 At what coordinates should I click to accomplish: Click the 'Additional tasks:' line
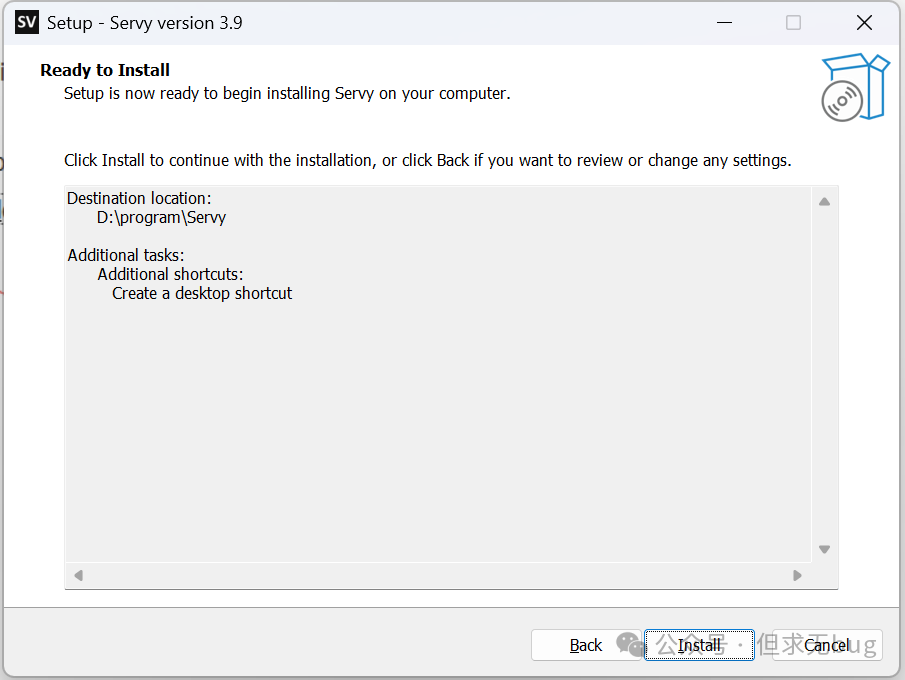[x=126, y=255]
